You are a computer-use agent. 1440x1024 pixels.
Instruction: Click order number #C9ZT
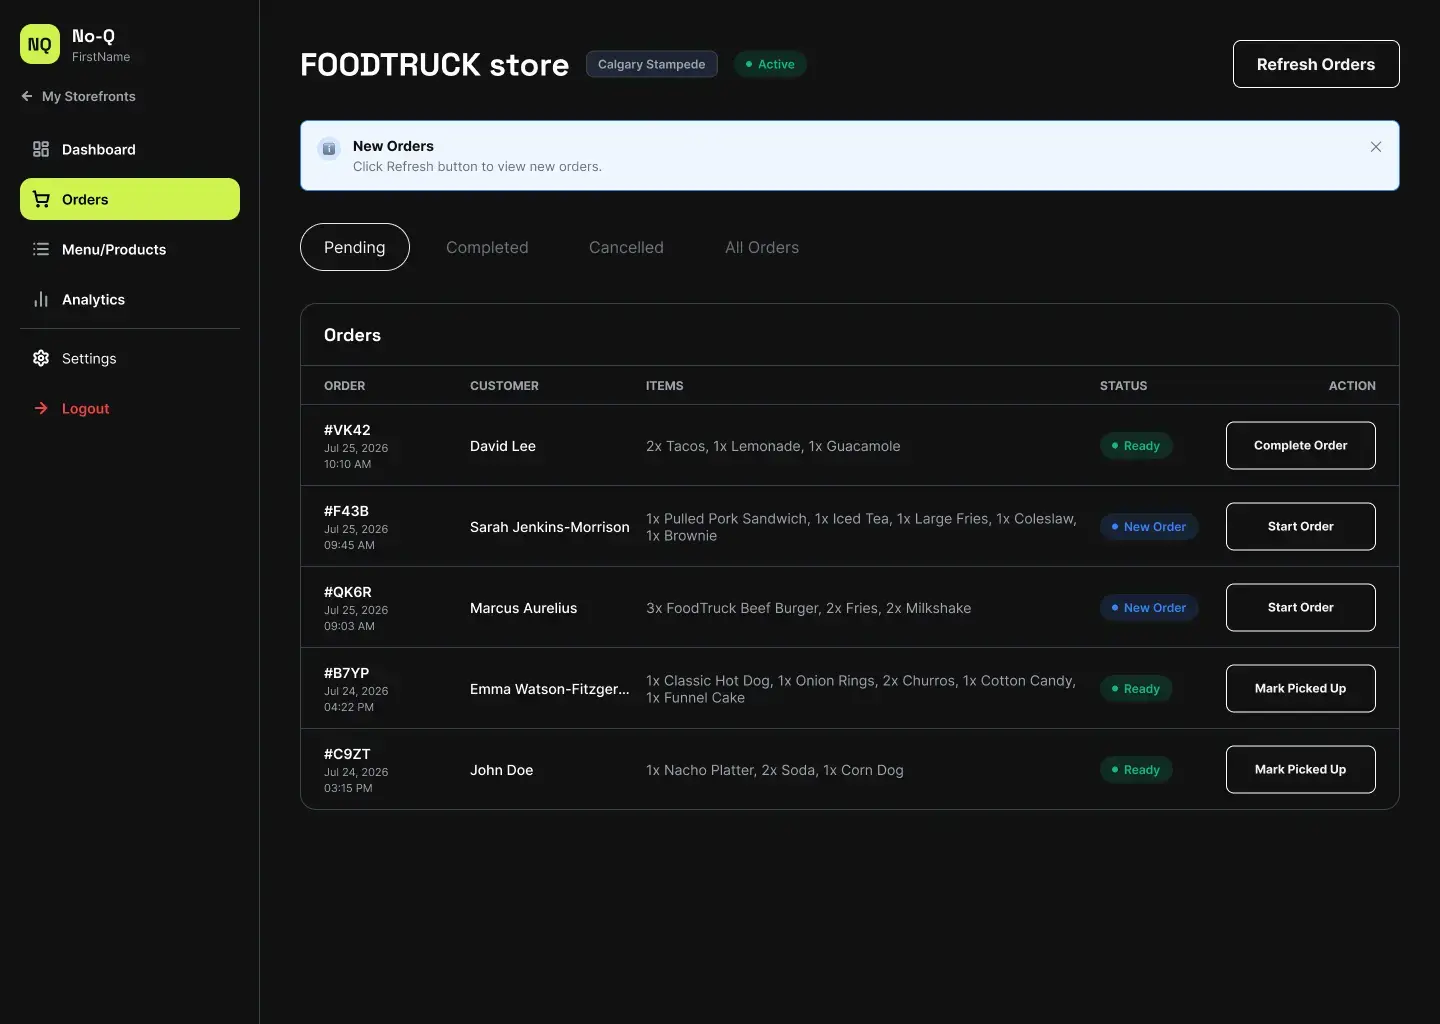[x=347, y=754]
